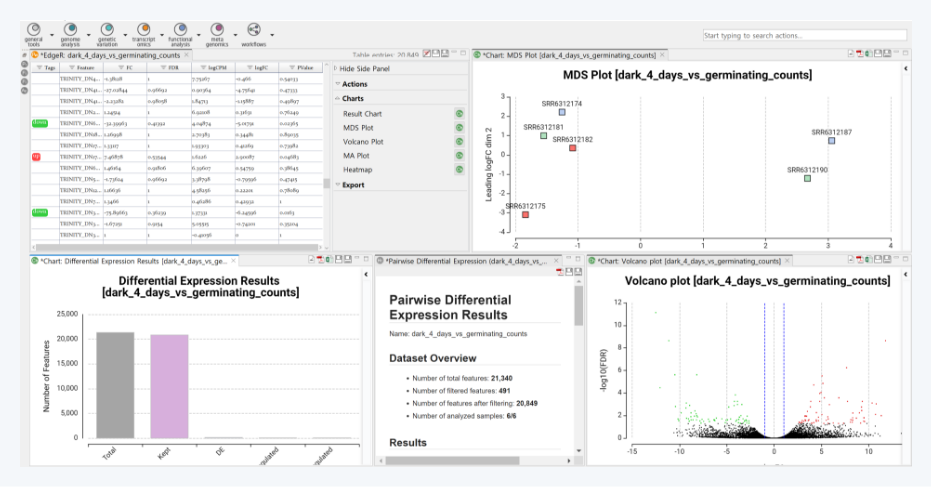Run the Heatmap green icon
Screen dimensions: 931x487
(x=459, y=170)
